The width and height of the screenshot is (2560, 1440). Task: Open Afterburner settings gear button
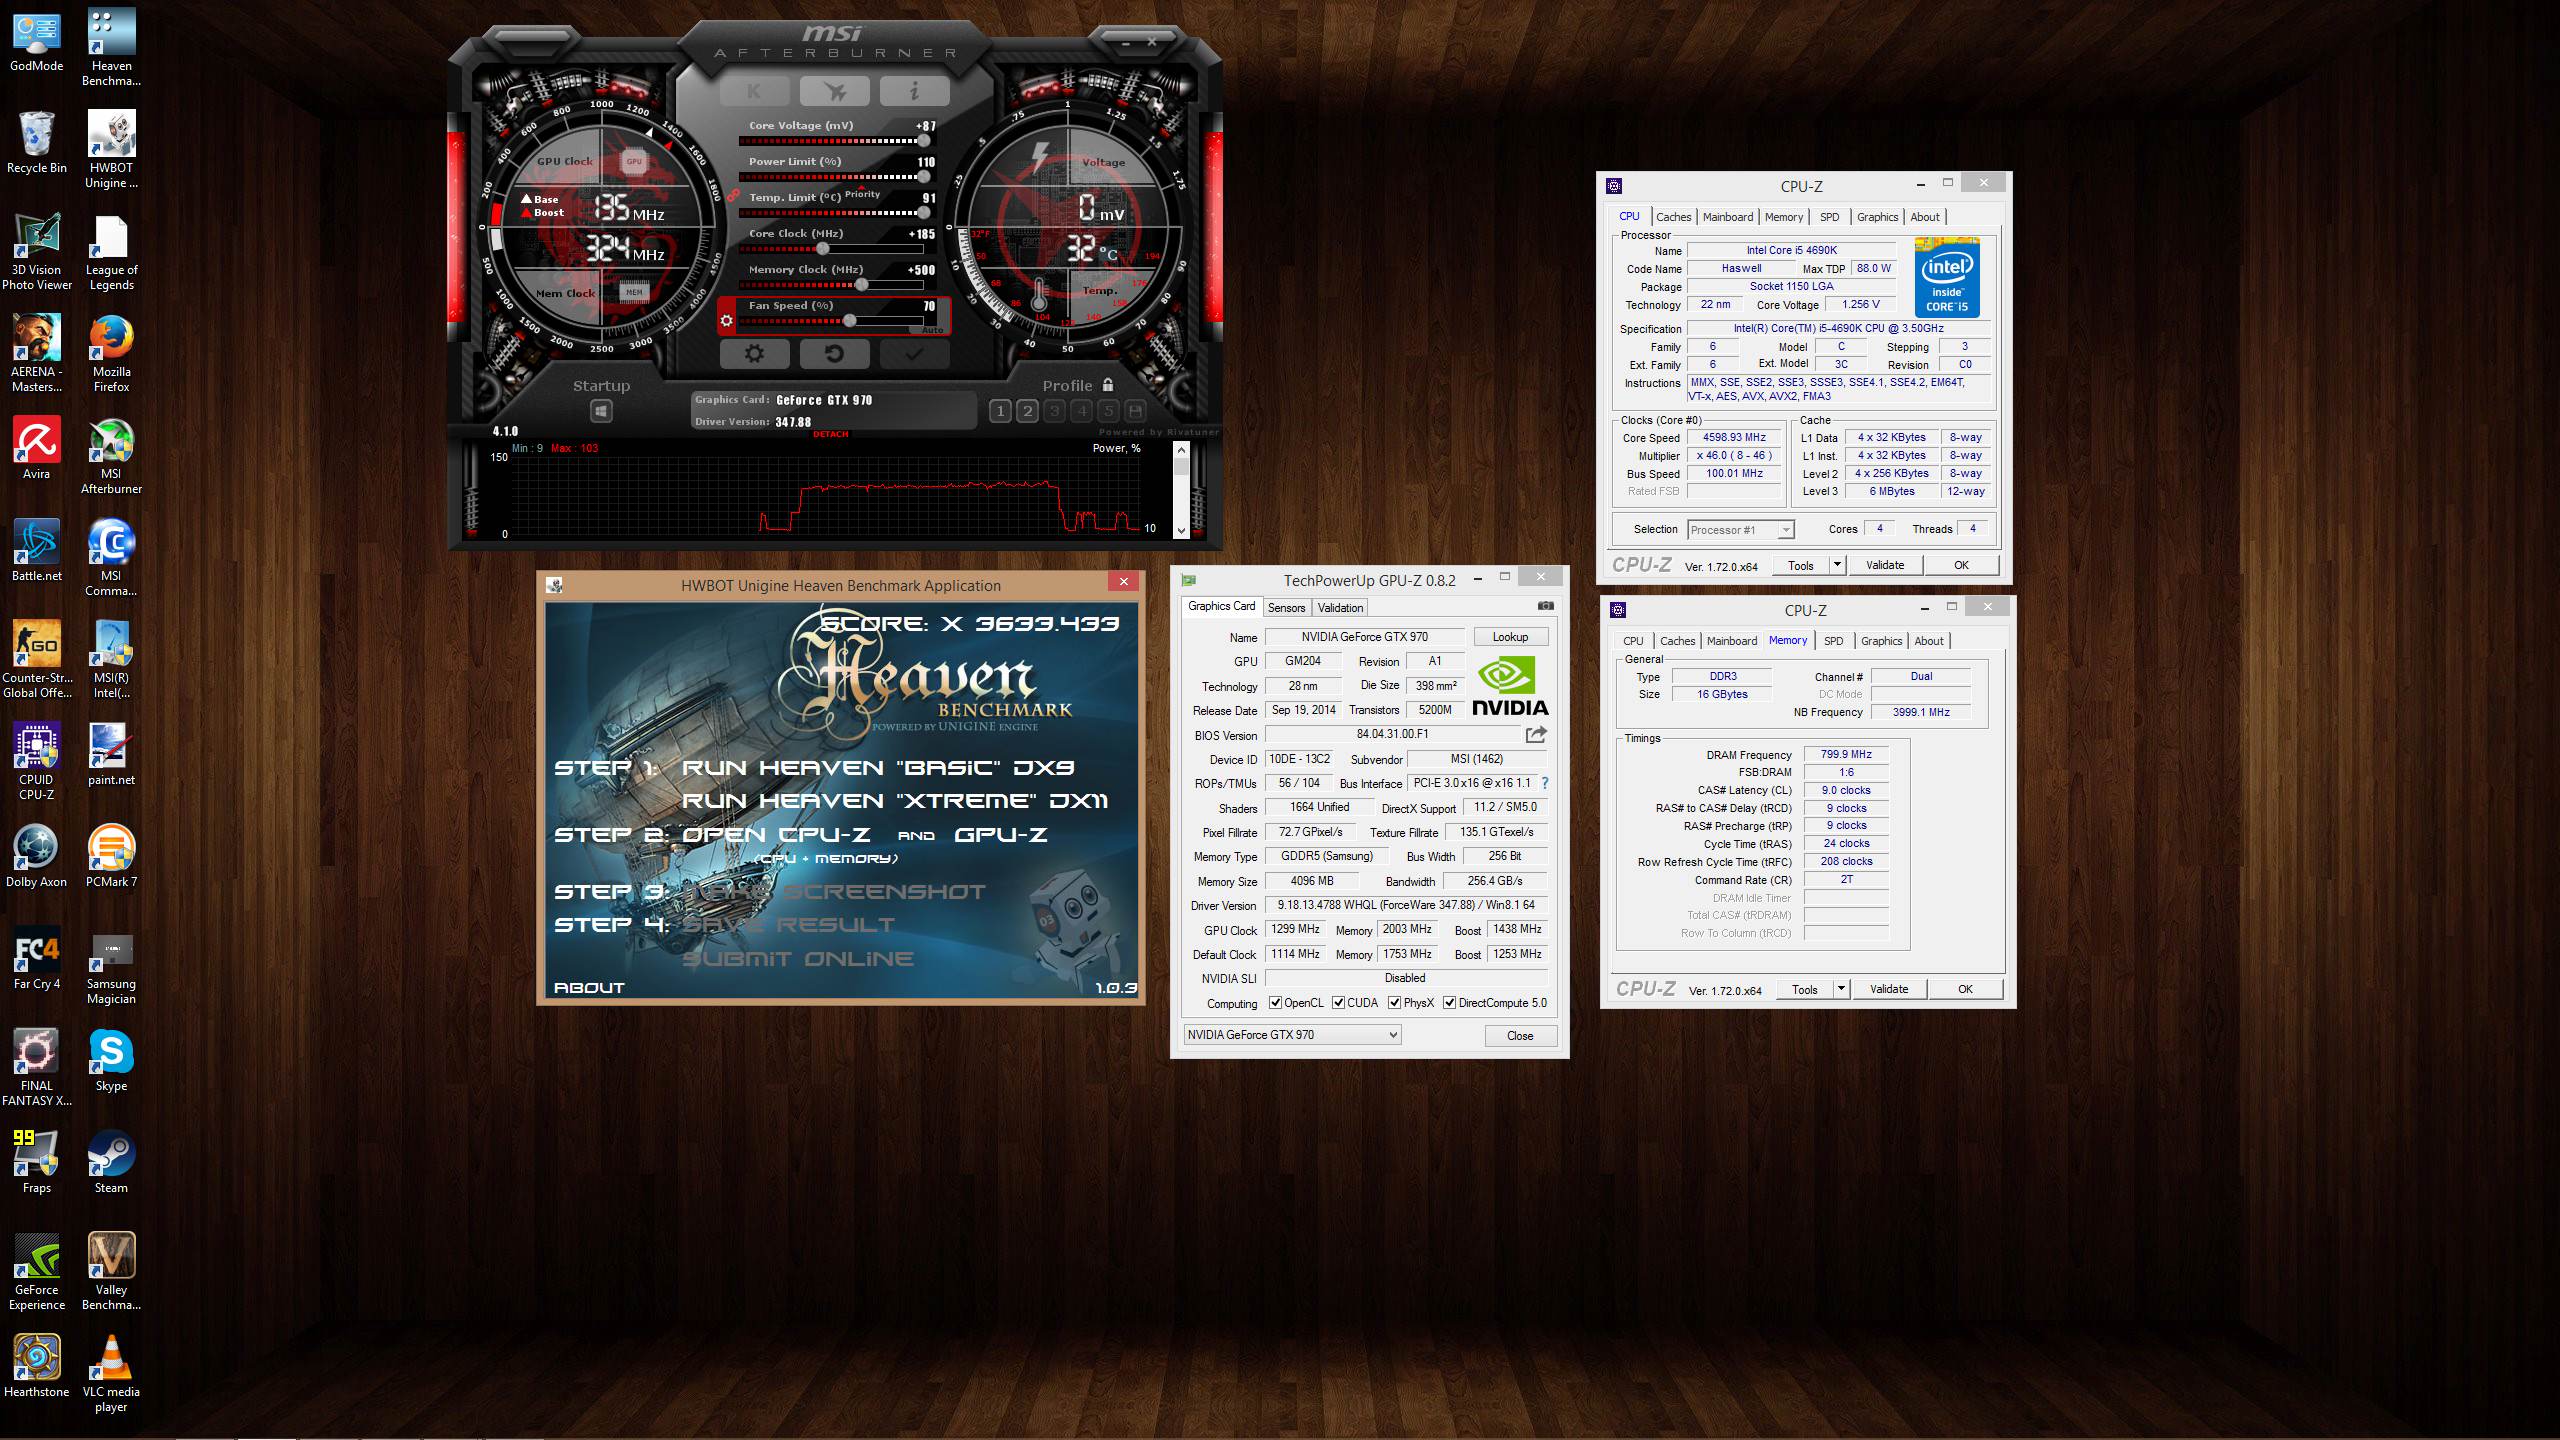(x=754, y=354)
